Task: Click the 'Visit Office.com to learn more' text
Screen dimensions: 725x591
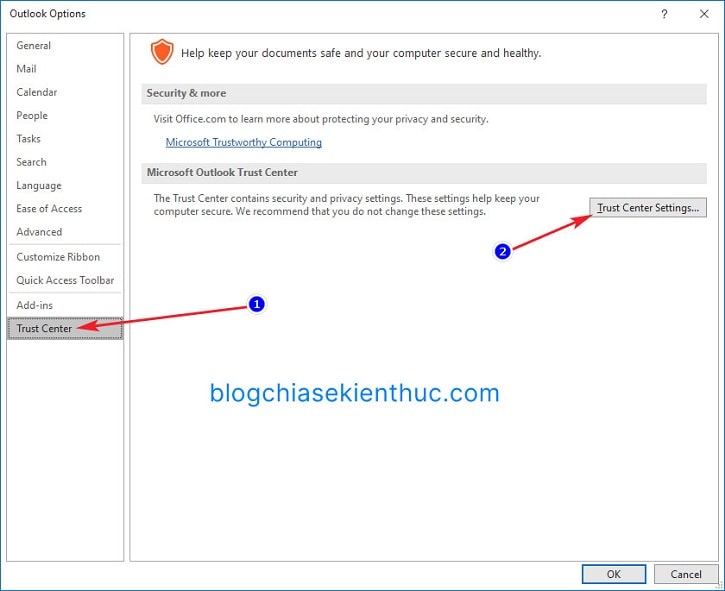Action: 321,119
